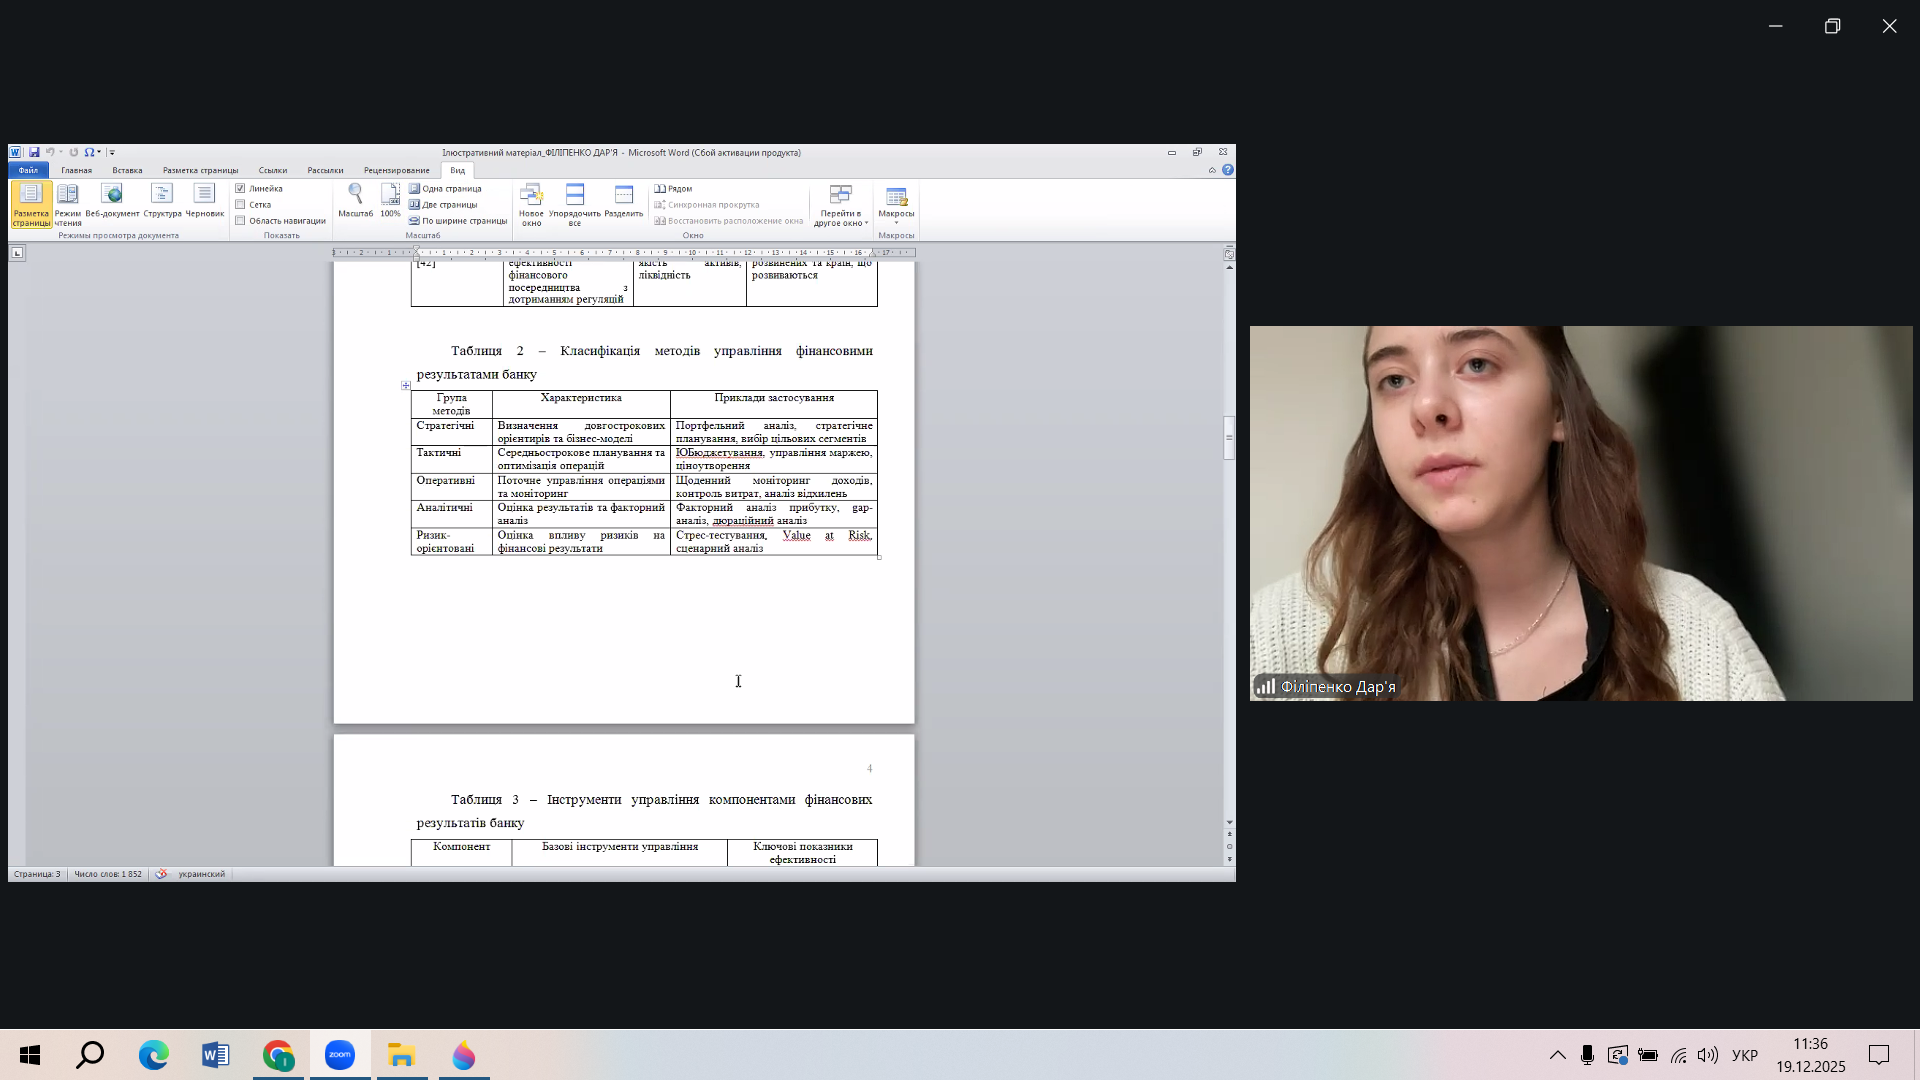Click Упорядочить все windows icon
This screenshot has height=1080, width=1920.
click(574, 204)
